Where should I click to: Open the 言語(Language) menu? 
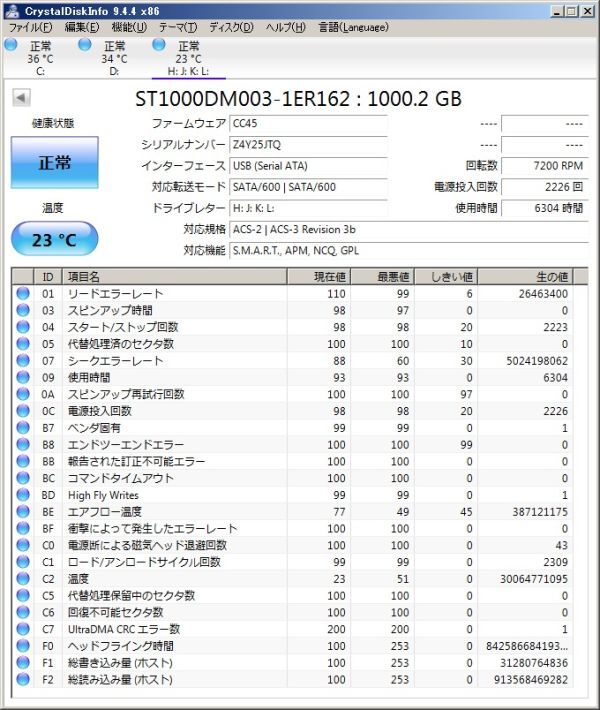click(x=353, y=27)
